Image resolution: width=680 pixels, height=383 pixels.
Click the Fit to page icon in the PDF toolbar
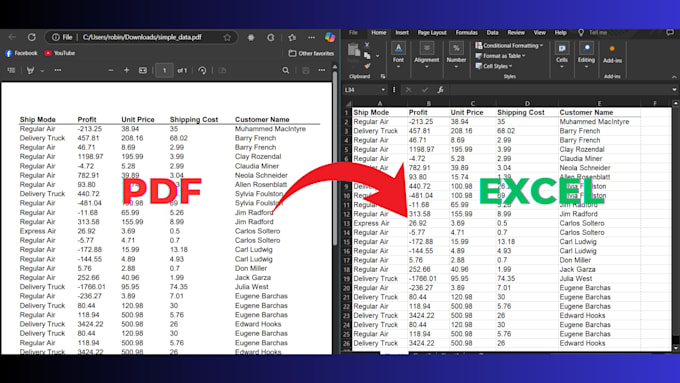point(143,70)
